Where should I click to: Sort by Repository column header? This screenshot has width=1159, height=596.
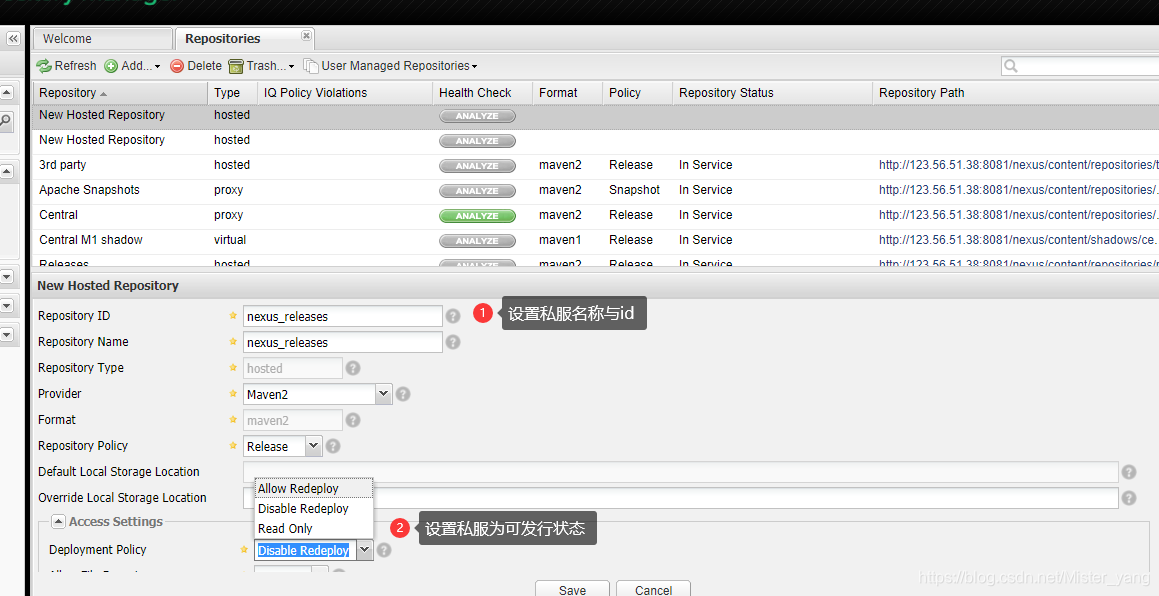click(120, 92)
